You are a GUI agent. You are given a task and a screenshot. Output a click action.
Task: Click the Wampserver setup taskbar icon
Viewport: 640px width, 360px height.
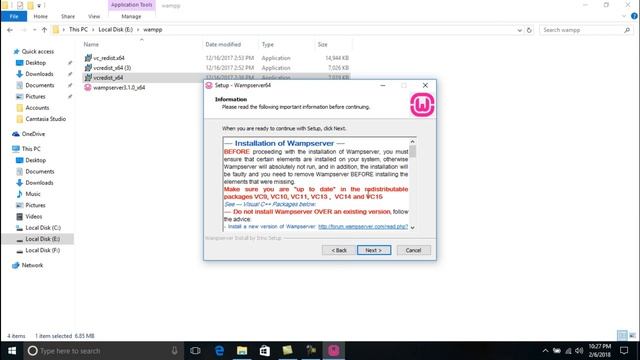click(333, 351)
